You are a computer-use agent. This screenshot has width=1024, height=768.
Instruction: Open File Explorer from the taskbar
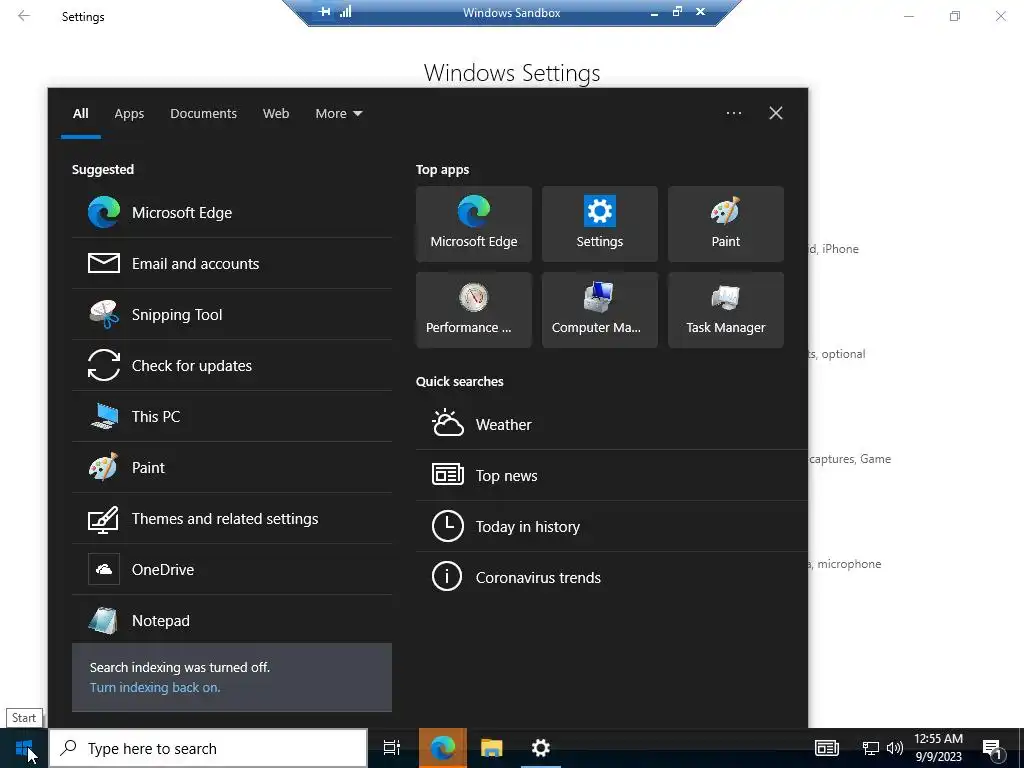(492, 748)
